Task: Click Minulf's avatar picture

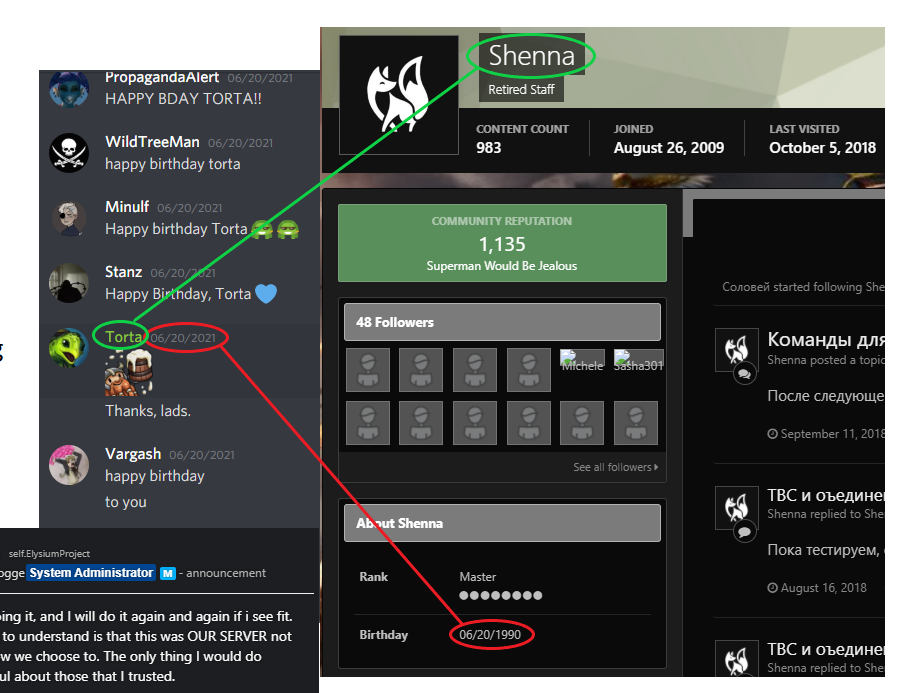Action: click(x=69, y=219)
